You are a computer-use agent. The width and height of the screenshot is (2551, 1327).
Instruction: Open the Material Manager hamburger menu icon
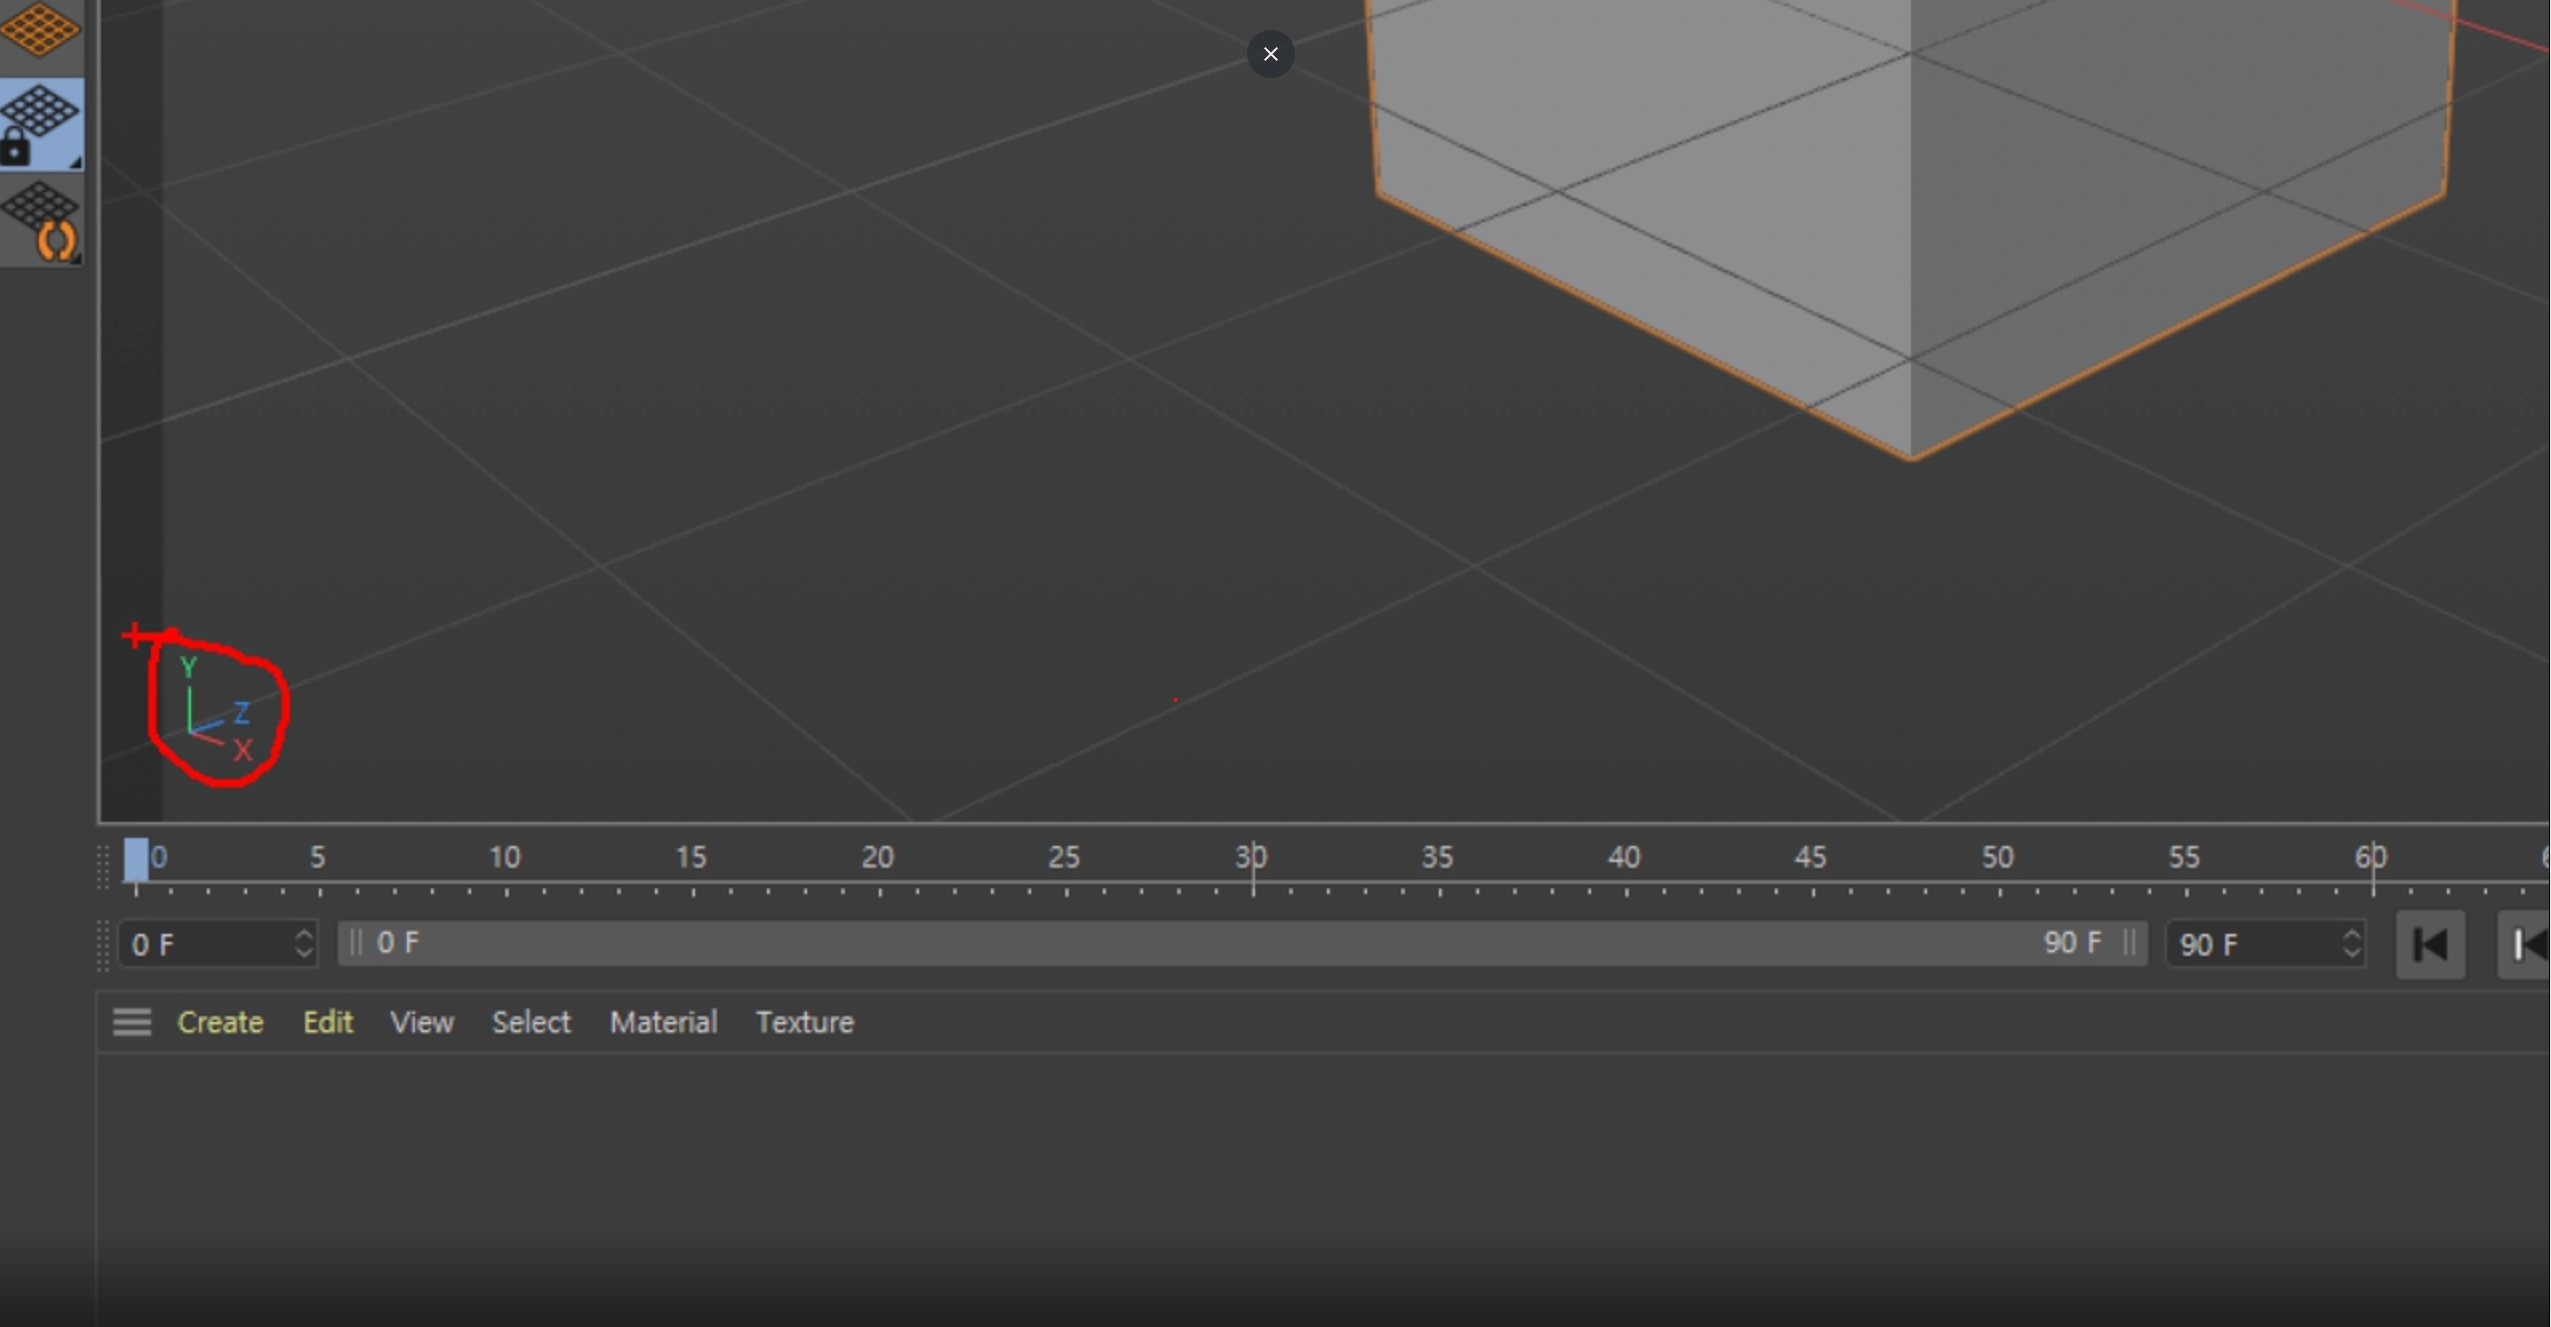[132, 1022]
